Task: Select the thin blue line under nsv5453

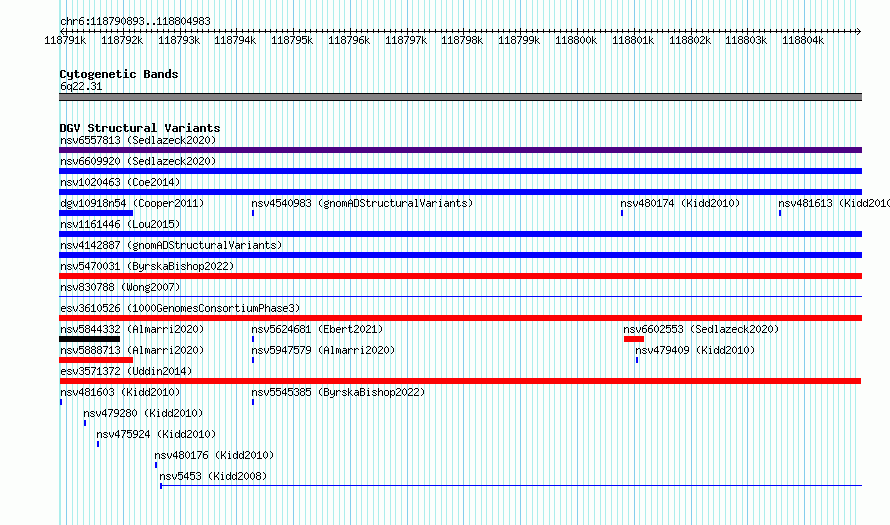Action: [x=511, y=486]
